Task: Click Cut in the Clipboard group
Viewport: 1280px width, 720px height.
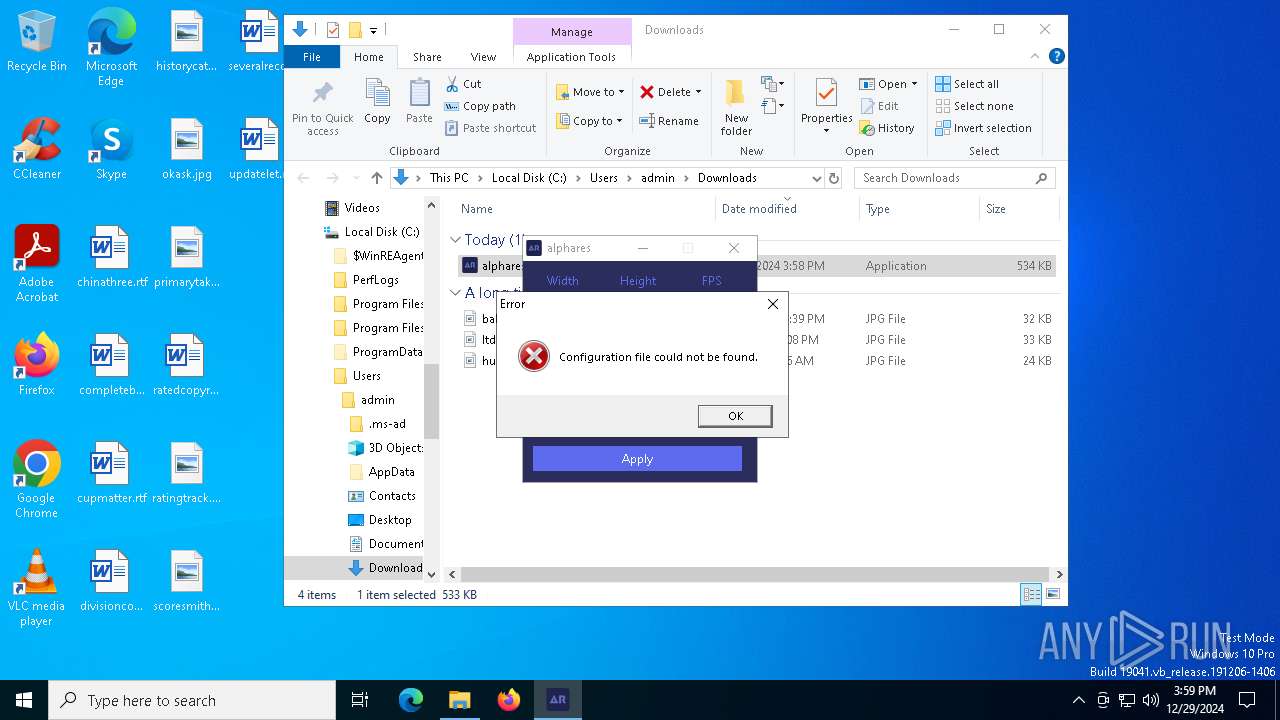Action: [x=463, y=84]
